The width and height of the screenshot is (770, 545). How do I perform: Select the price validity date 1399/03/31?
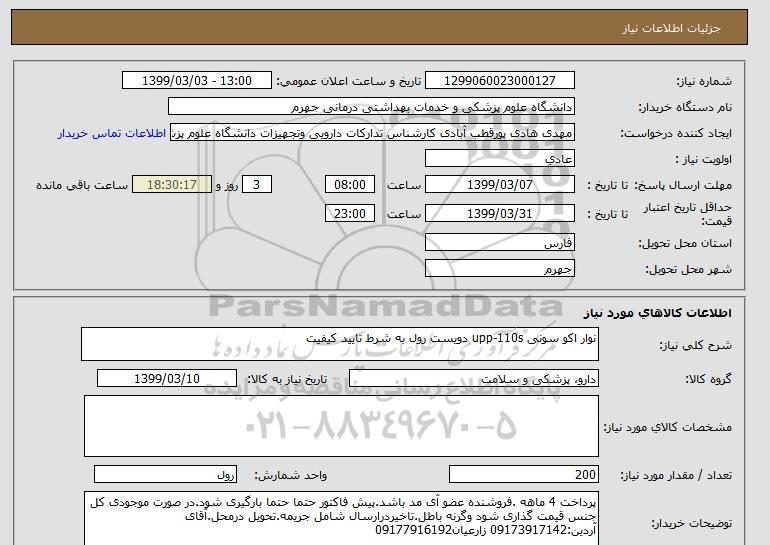[499, 213]
